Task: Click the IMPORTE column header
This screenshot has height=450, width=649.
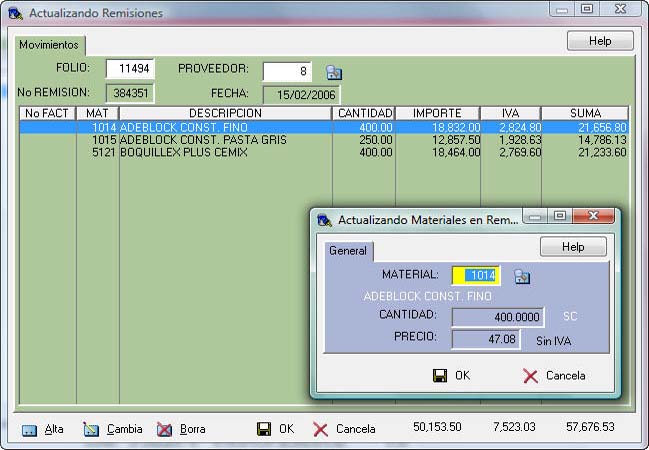Action: [437, 113]
